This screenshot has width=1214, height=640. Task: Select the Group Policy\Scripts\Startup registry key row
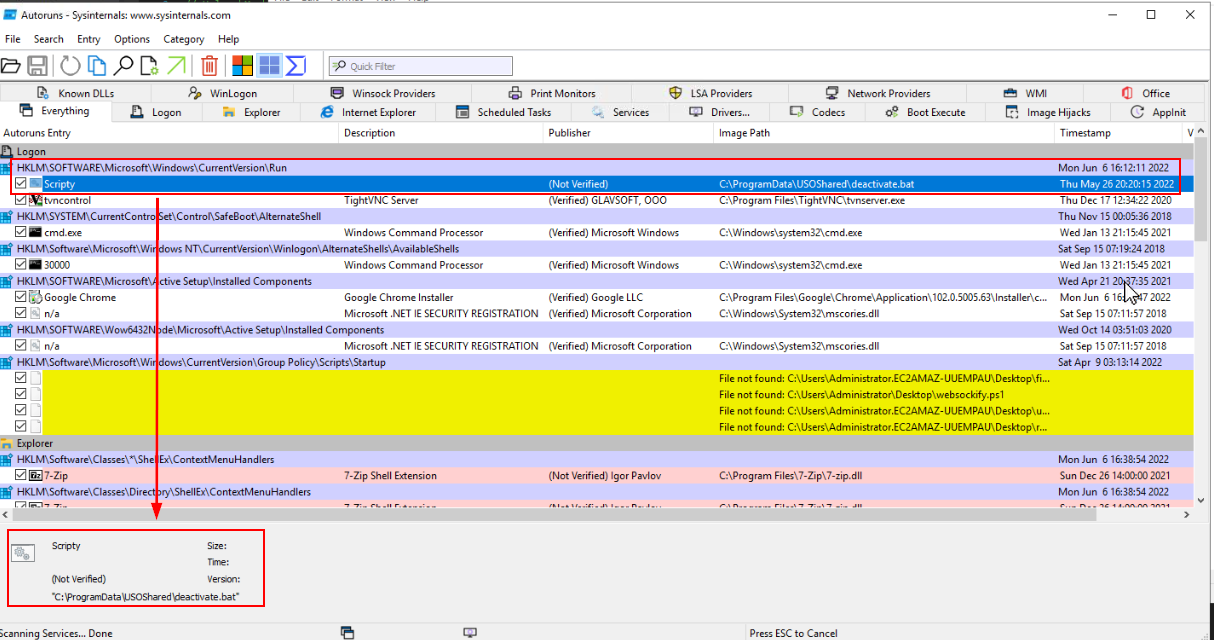pos(596,362)
